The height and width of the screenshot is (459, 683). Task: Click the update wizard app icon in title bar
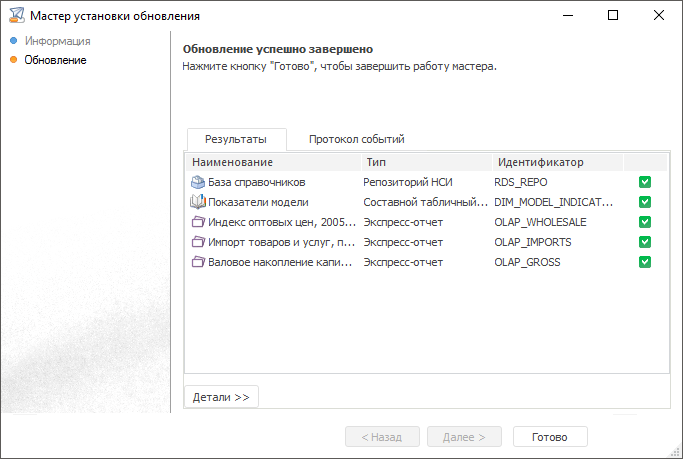coord(14,16)
